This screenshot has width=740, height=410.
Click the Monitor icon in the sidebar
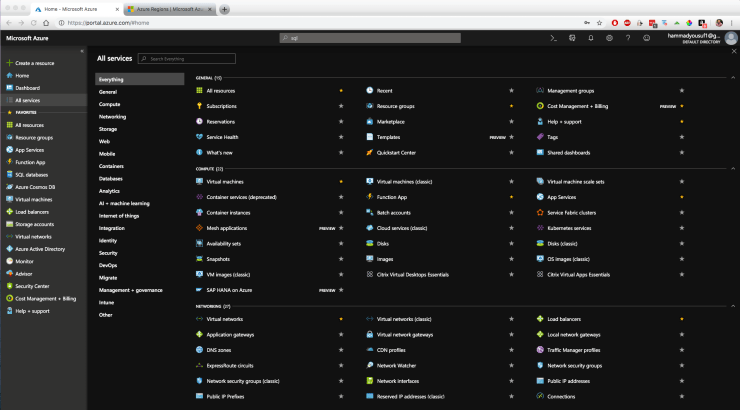[x=9, y=261]
